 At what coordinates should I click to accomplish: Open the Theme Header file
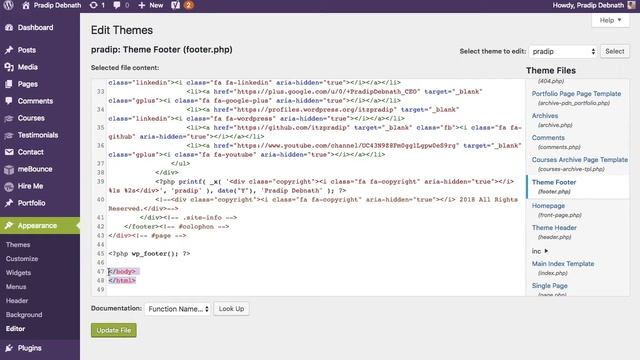(554, 228)
